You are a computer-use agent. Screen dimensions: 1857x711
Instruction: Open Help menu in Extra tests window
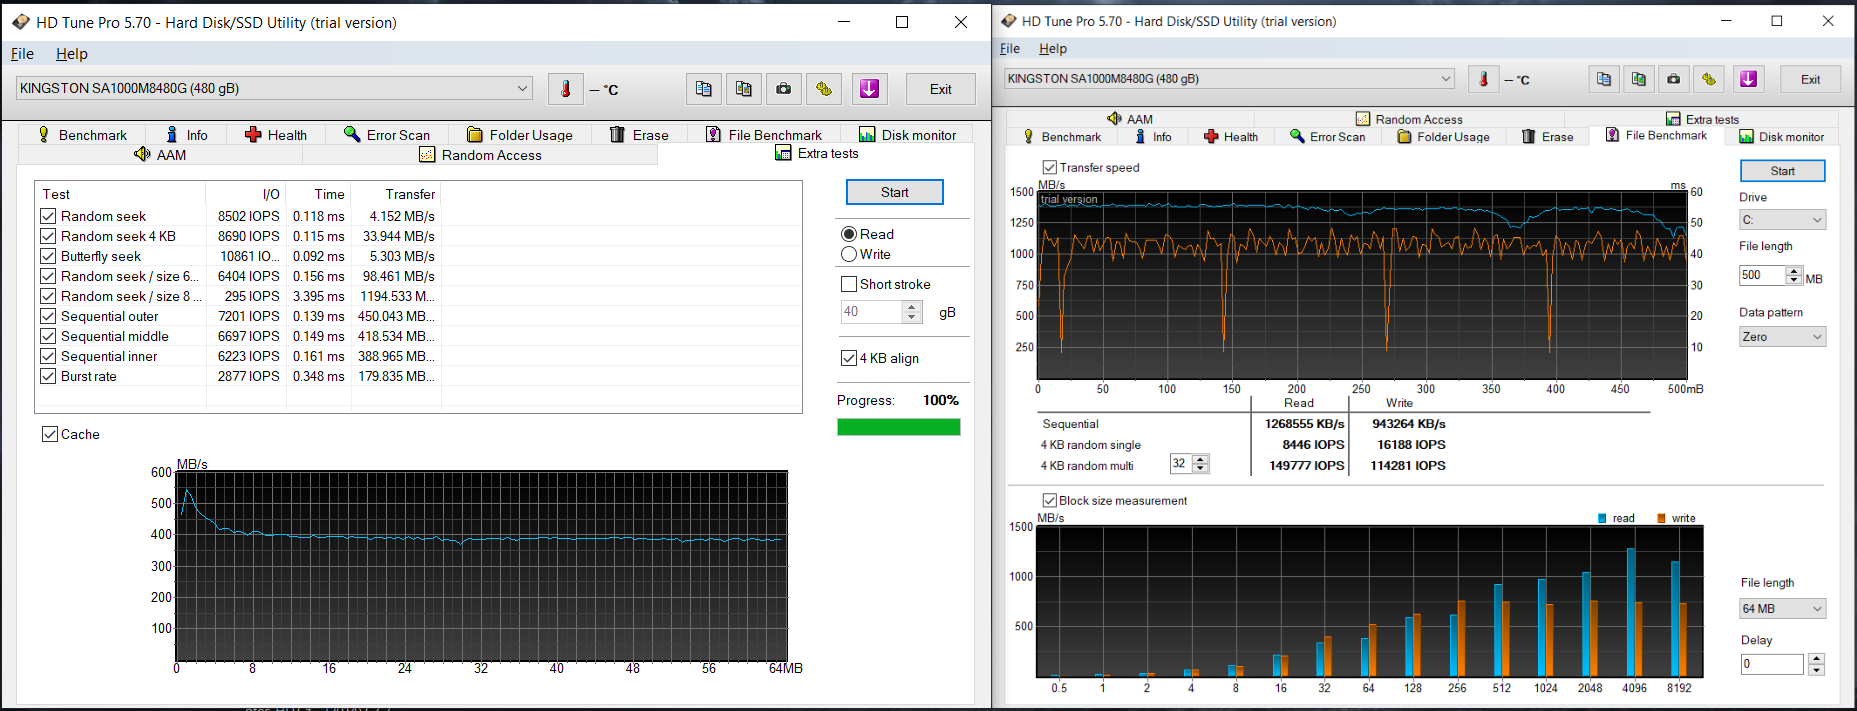pos(71,54)
